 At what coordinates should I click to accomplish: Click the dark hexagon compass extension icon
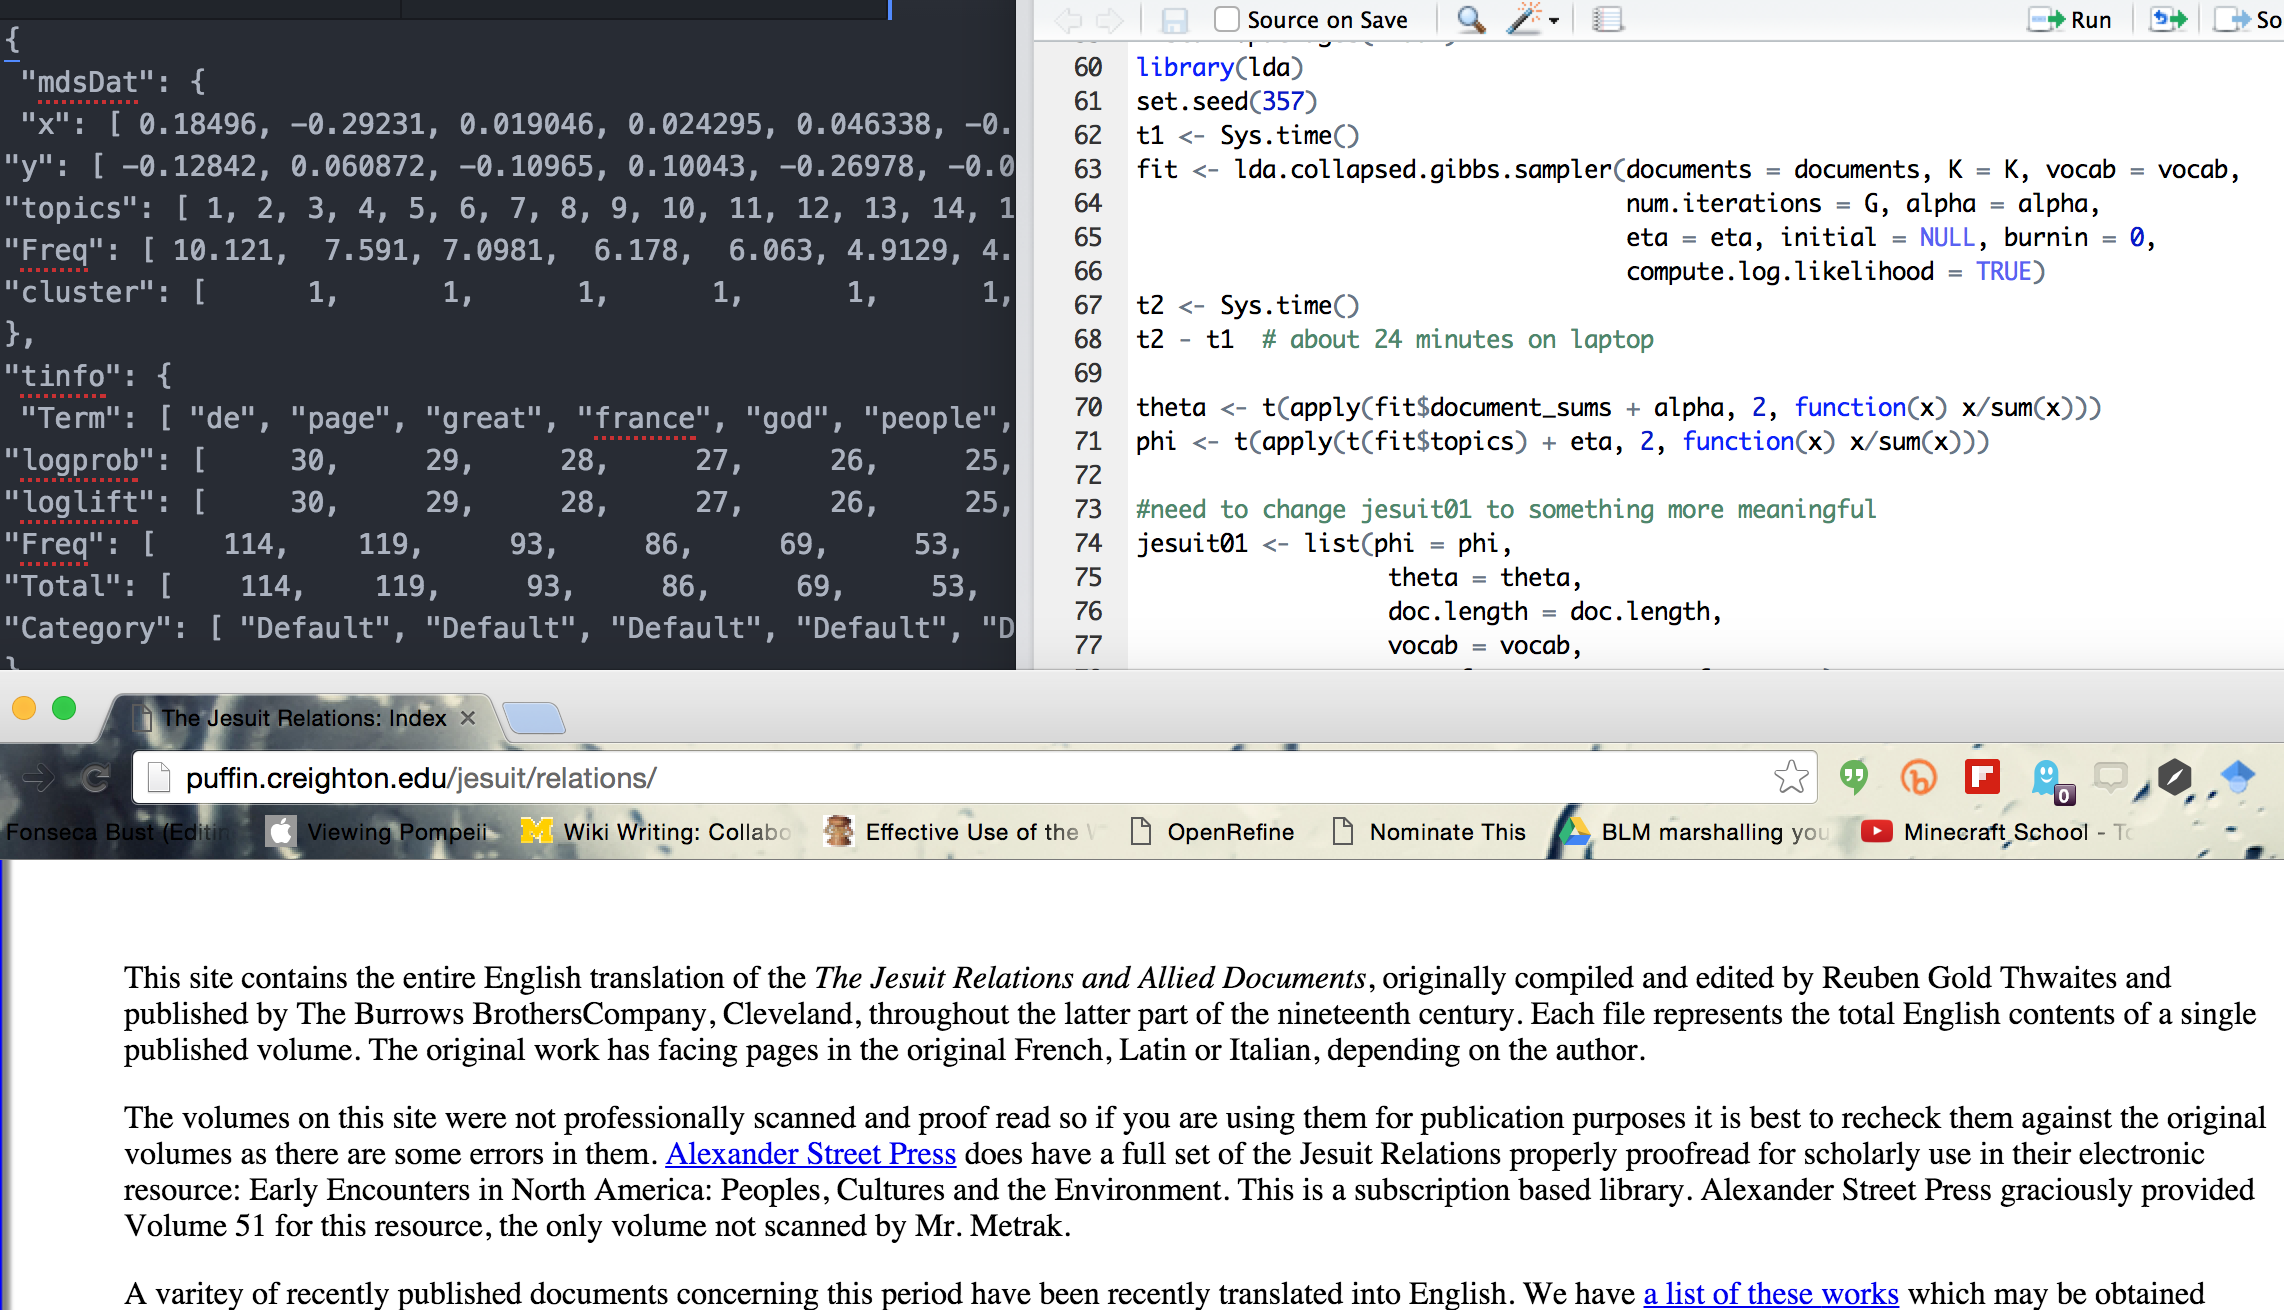(x=2174, y=777)
